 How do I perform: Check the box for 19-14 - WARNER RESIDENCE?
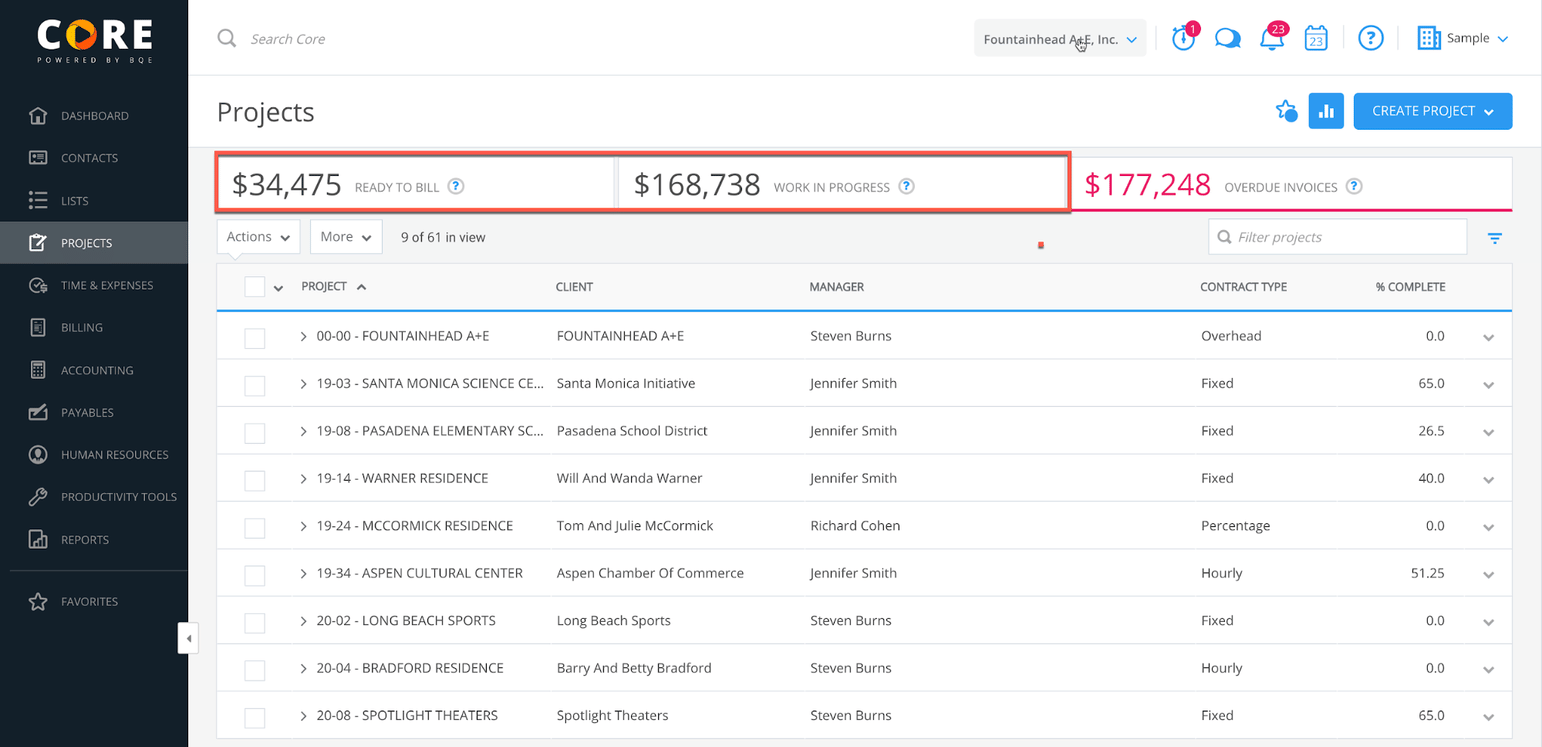coord(255,480)
